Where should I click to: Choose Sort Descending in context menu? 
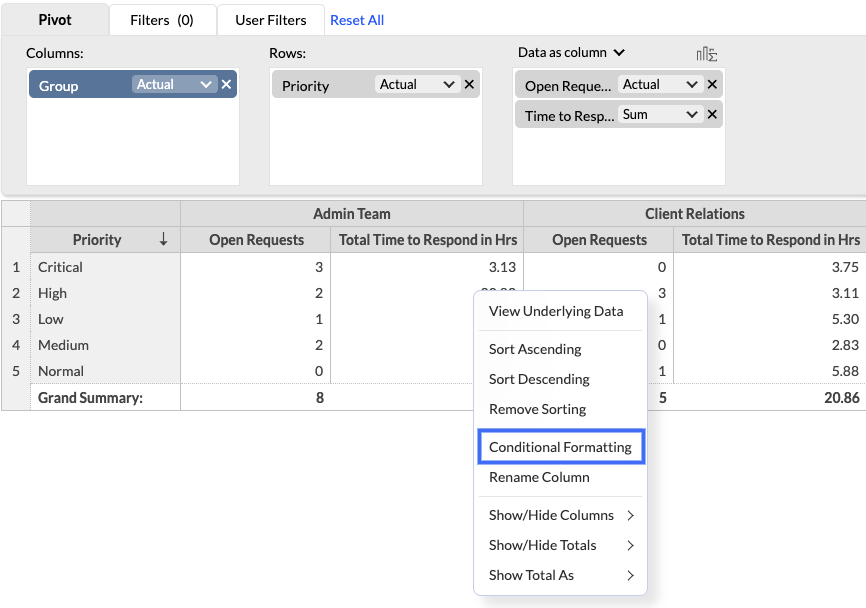click(539, 379)
